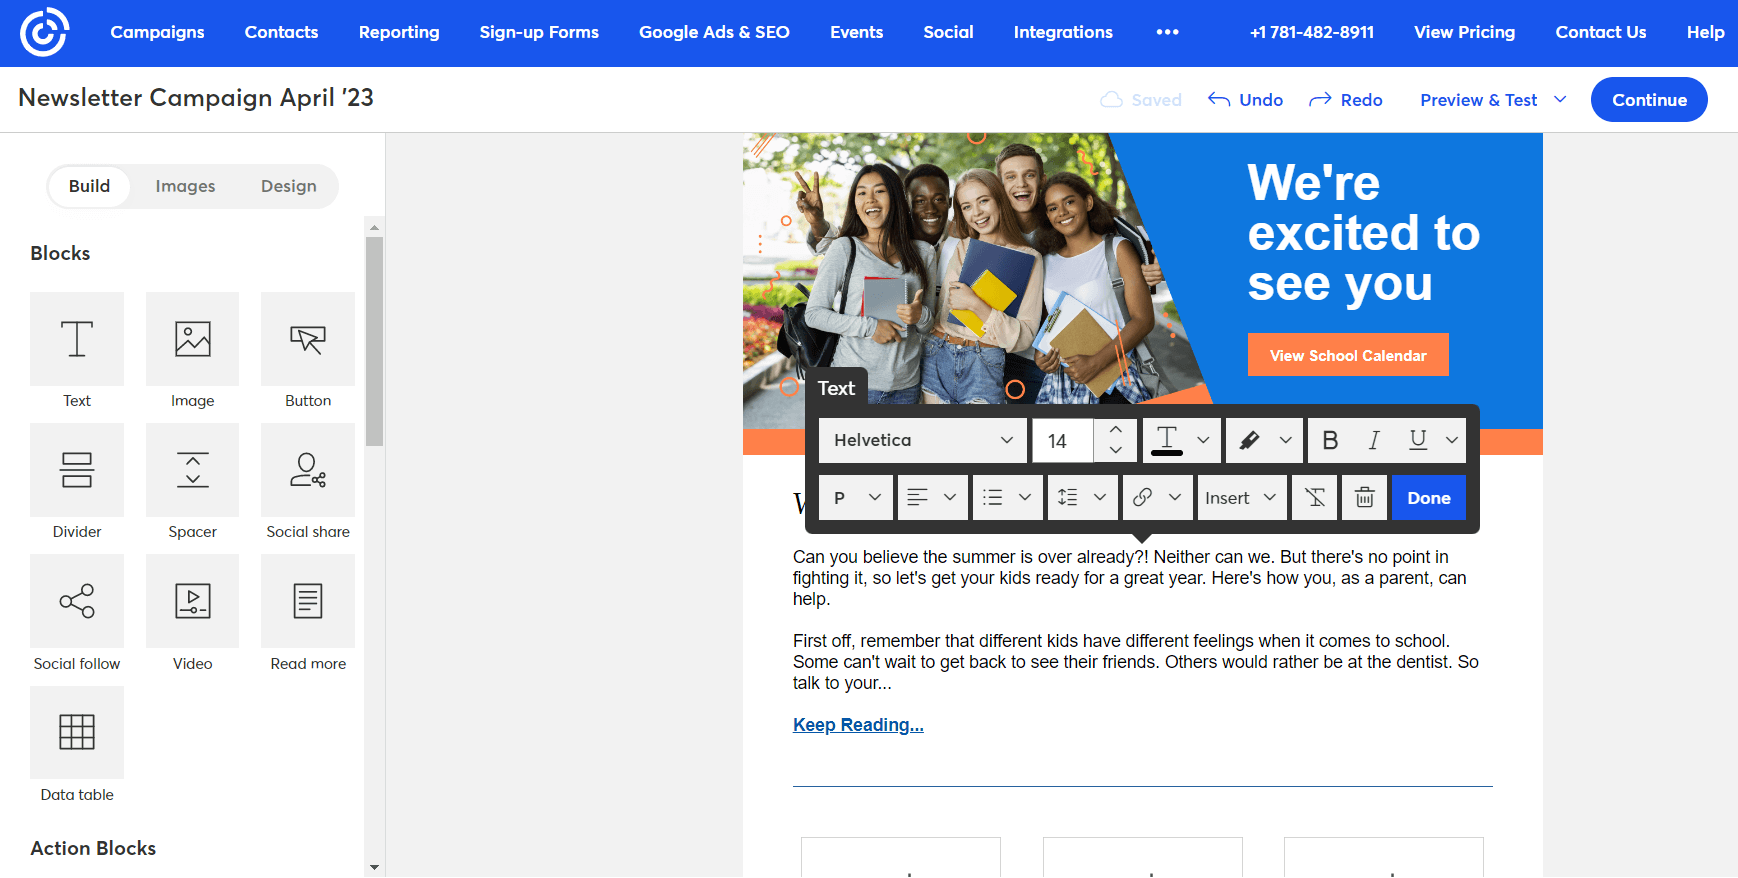
Task: Switch to the Images tab
Action: (x=185, y=186)
